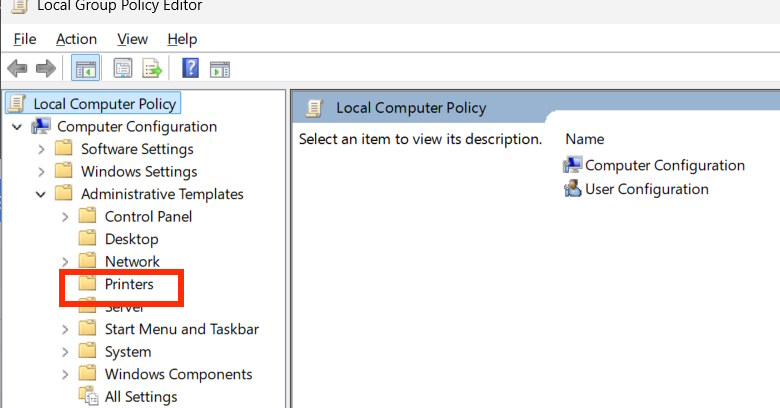Click the Computer Configuration monitor icon in tree
Image resolution: width=780 pixels, height=408 pixels.
point(41,126)
